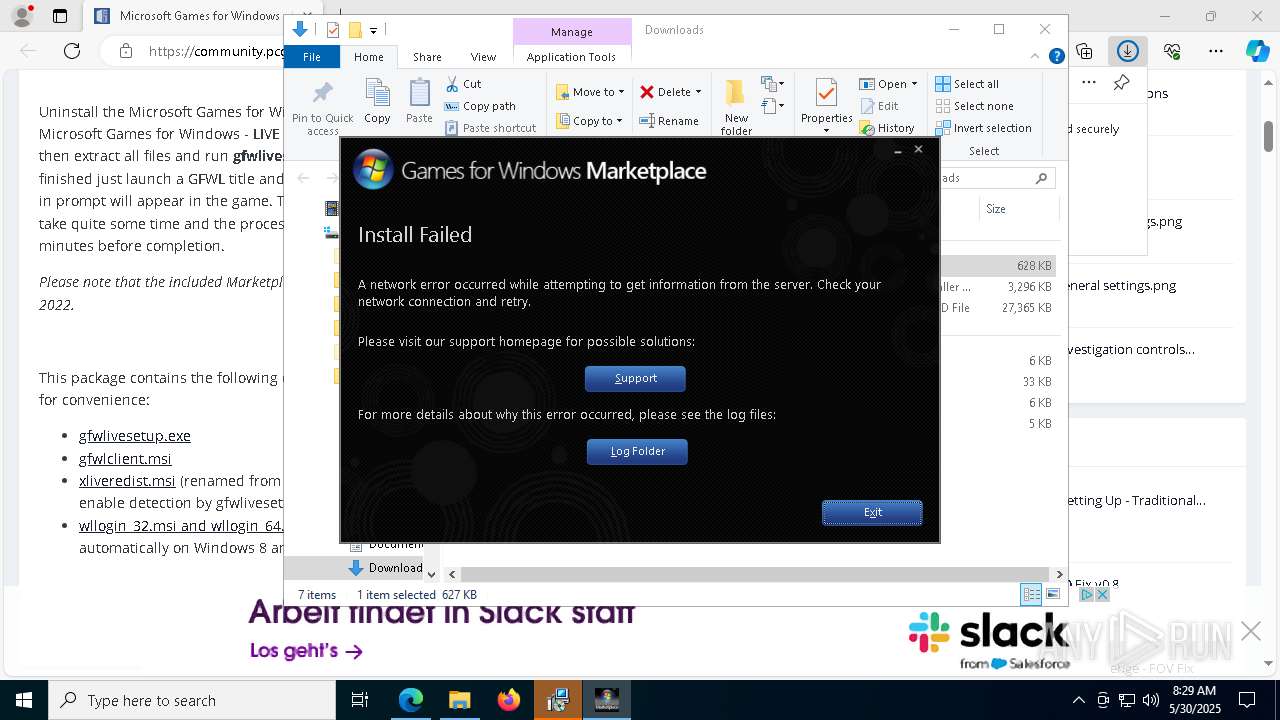Click the Manage contextual tab in Explorer
This screenshot has width=1280, height=720.
(x=571, y=32)
